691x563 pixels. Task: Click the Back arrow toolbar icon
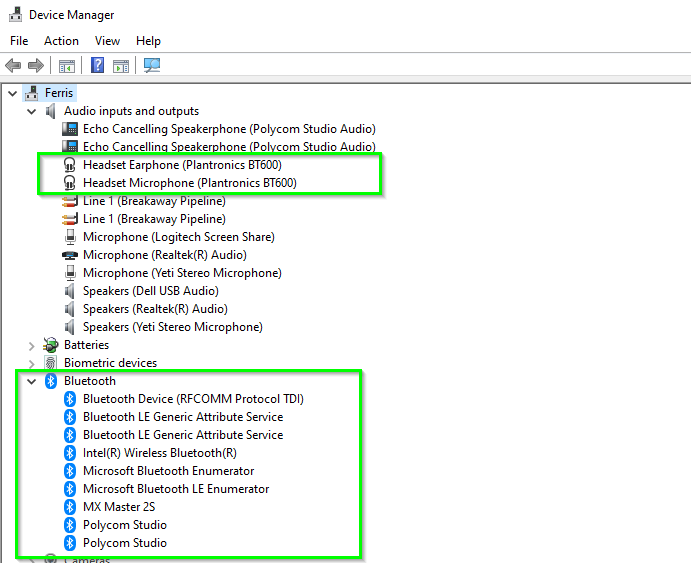point(13,66)
